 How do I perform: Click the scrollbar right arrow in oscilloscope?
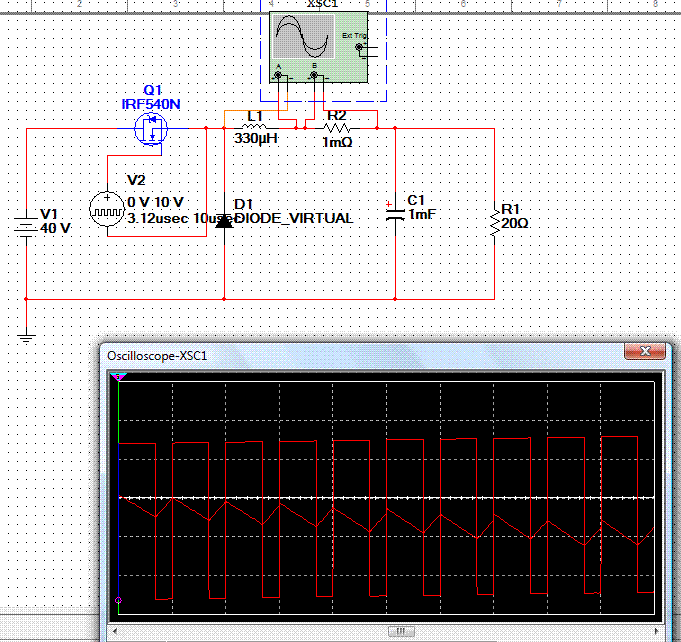point(656,631)
